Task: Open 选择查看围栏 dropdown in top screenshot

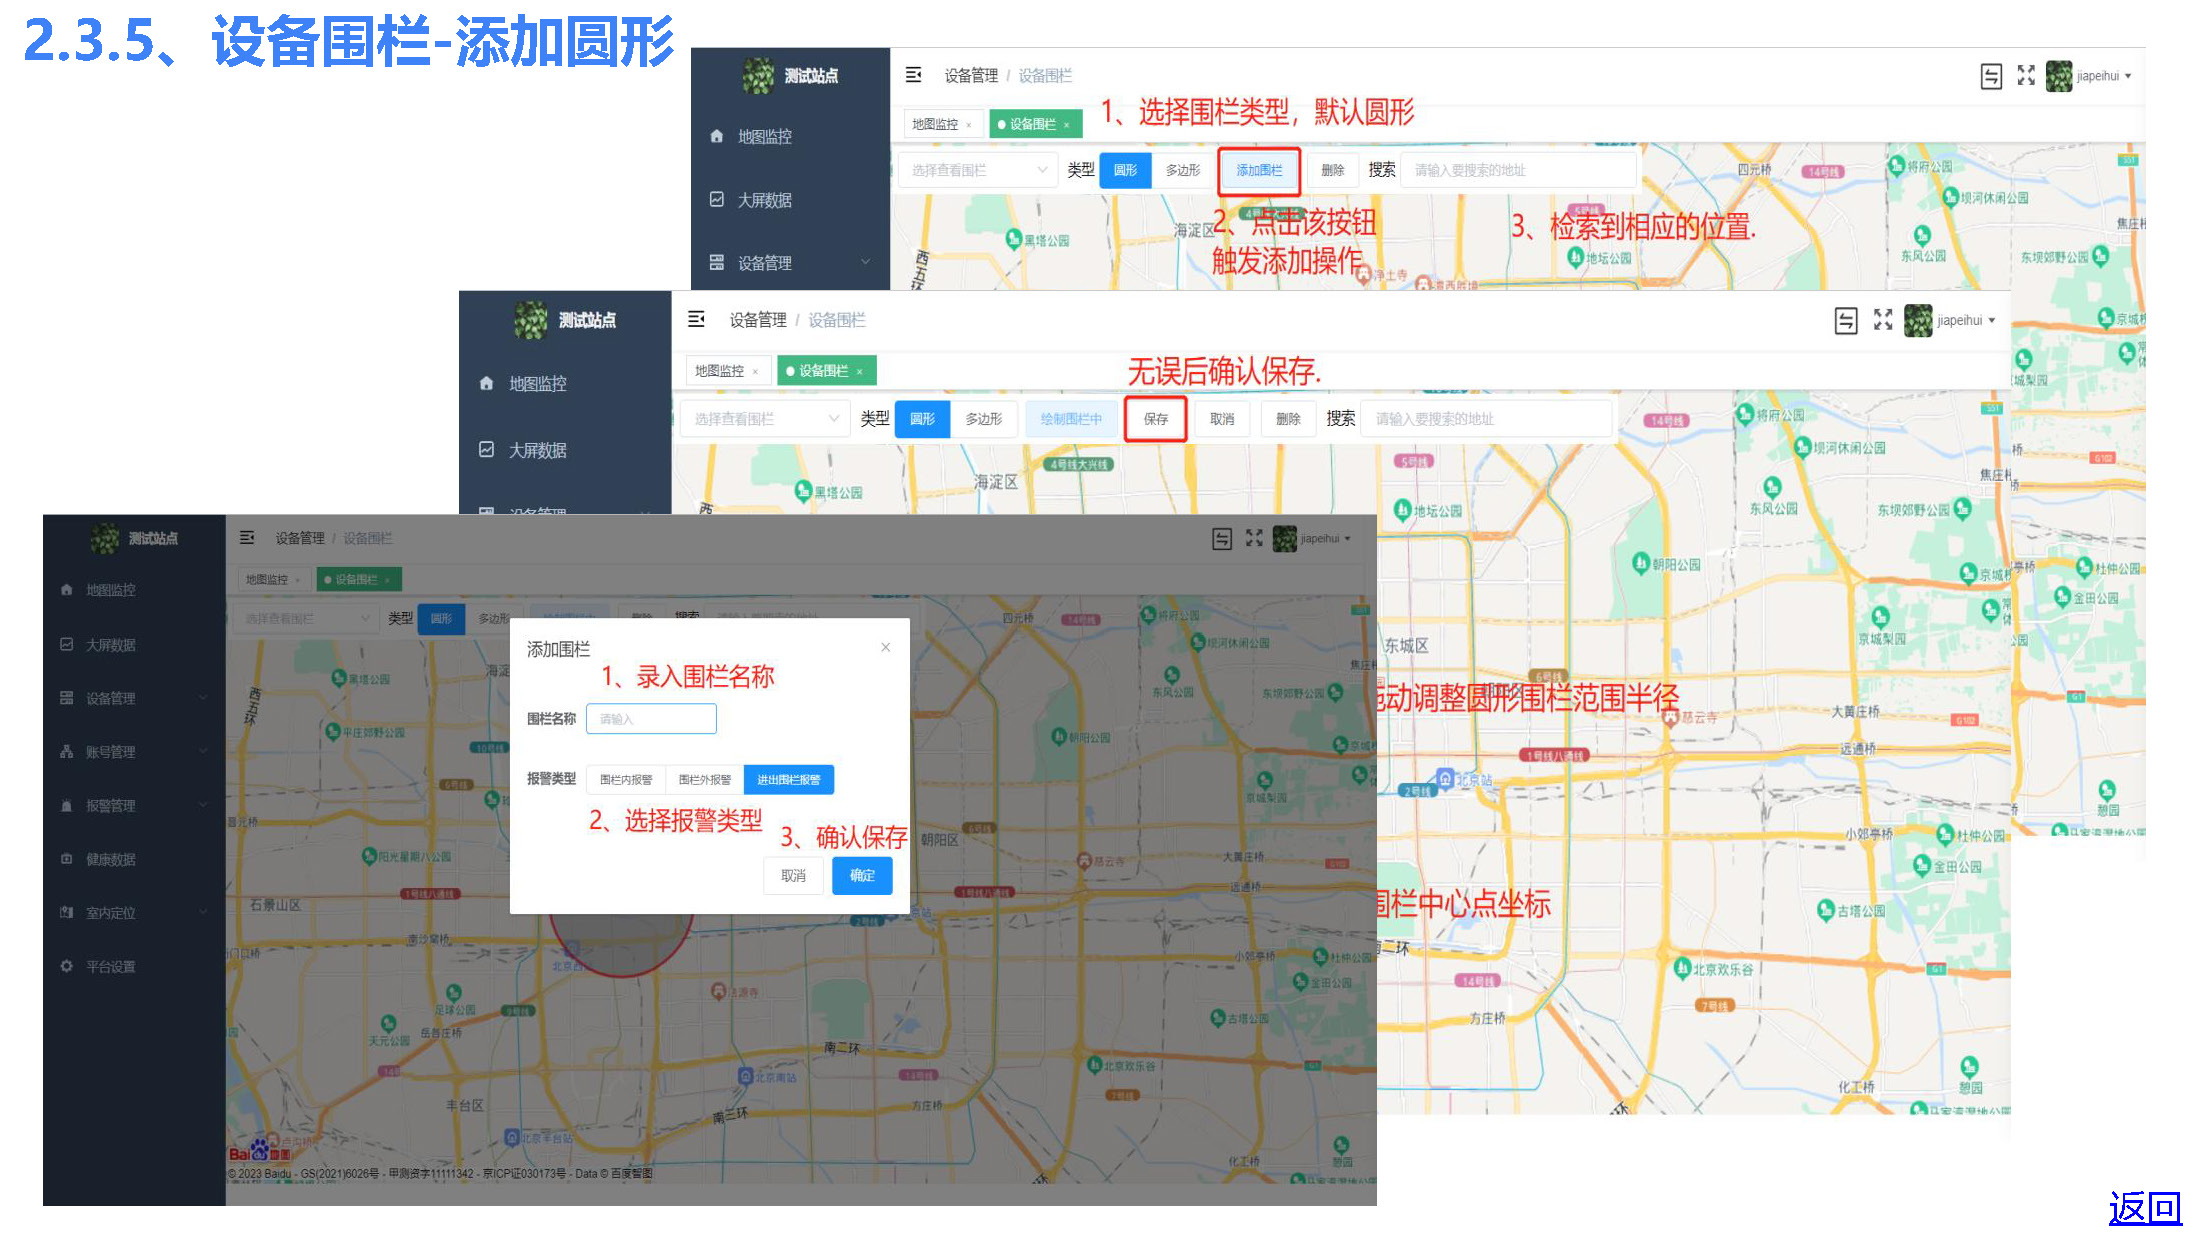Action: pos(976,170)
